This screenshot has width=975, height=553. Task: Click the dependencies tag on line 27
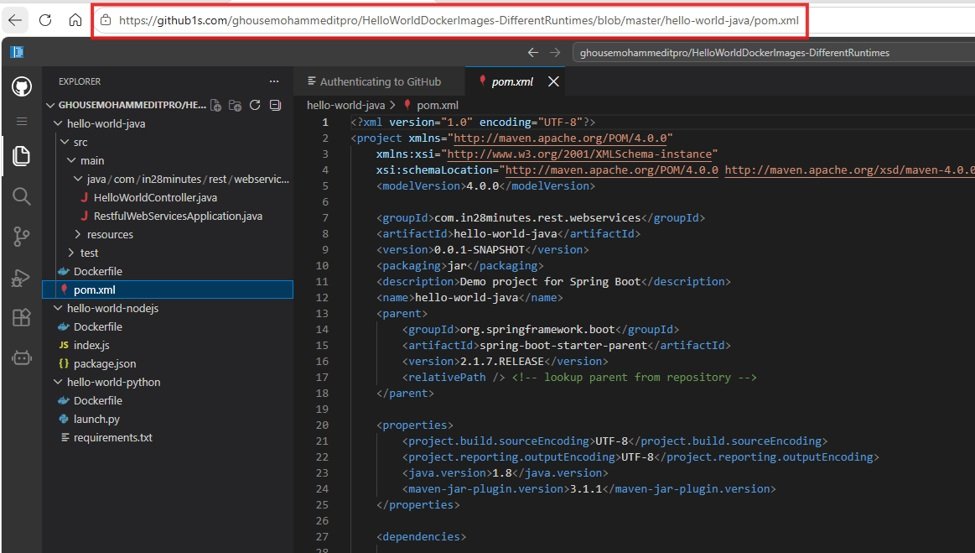(421, 536)
